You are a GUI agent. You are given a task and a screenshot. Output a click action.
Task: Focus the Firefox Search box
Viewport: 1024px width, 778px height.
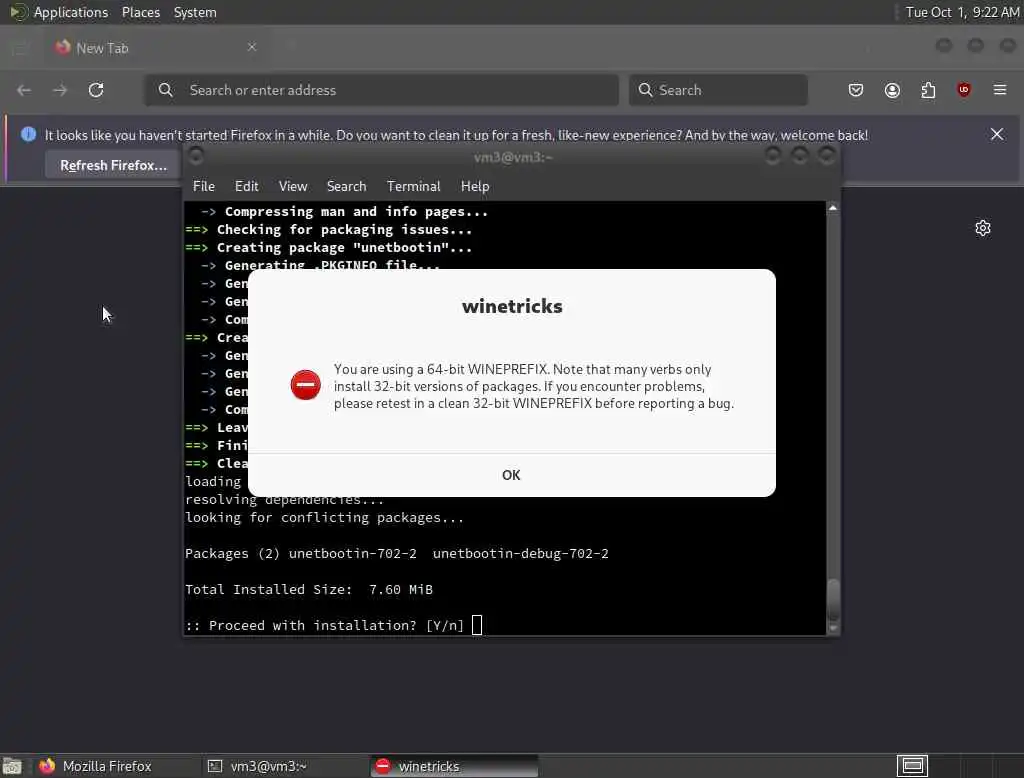pos(718,90)
